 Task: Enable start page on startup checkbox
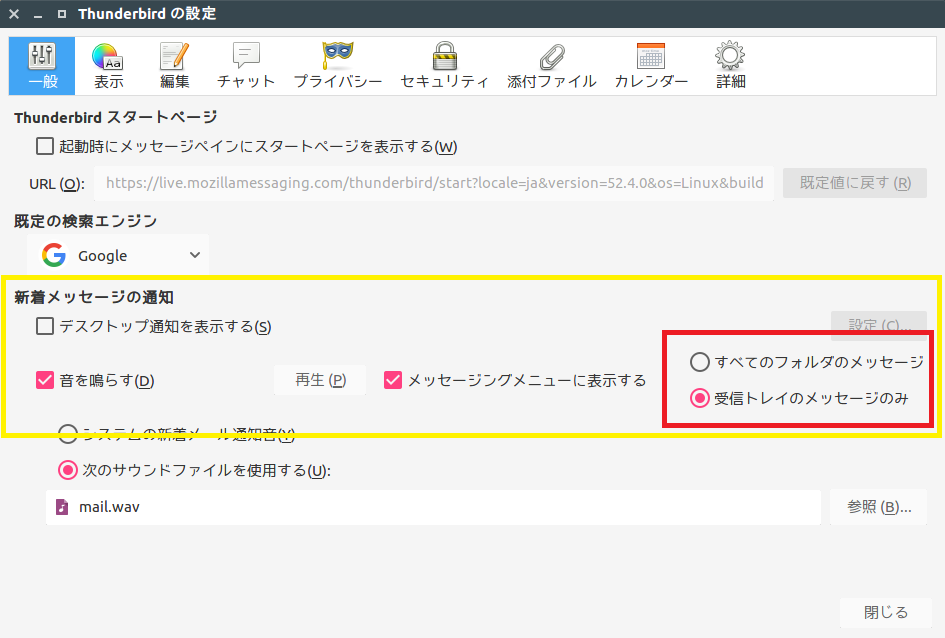tap(45, 146)
